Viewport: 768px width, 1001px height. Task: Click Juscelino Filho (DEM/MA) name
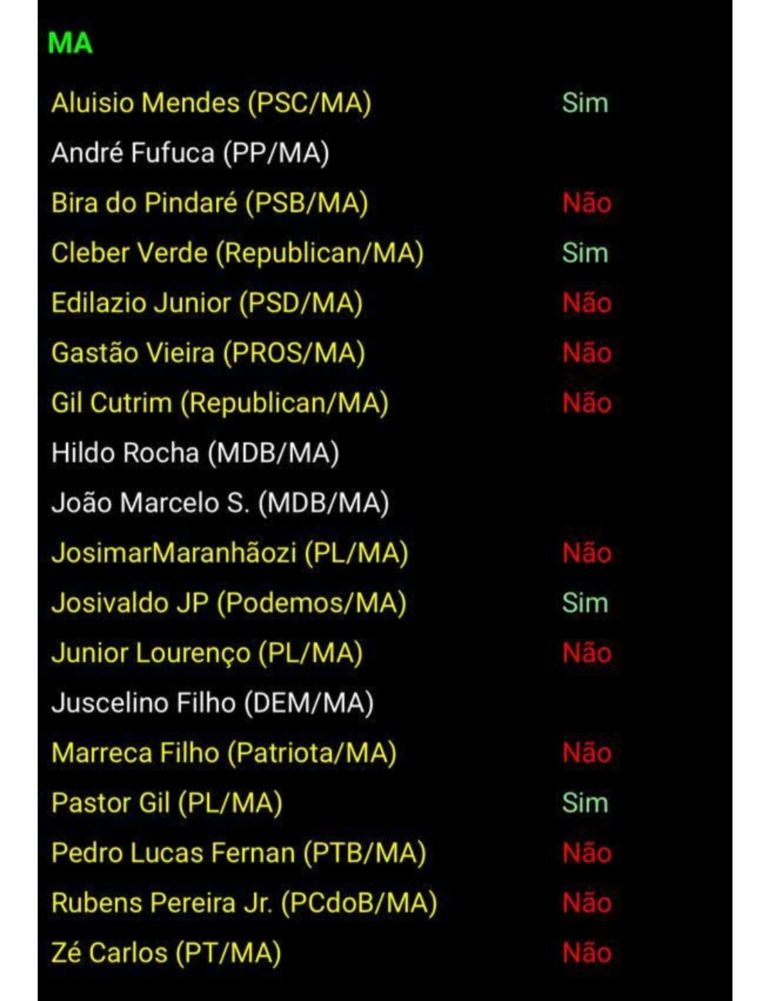212,703
